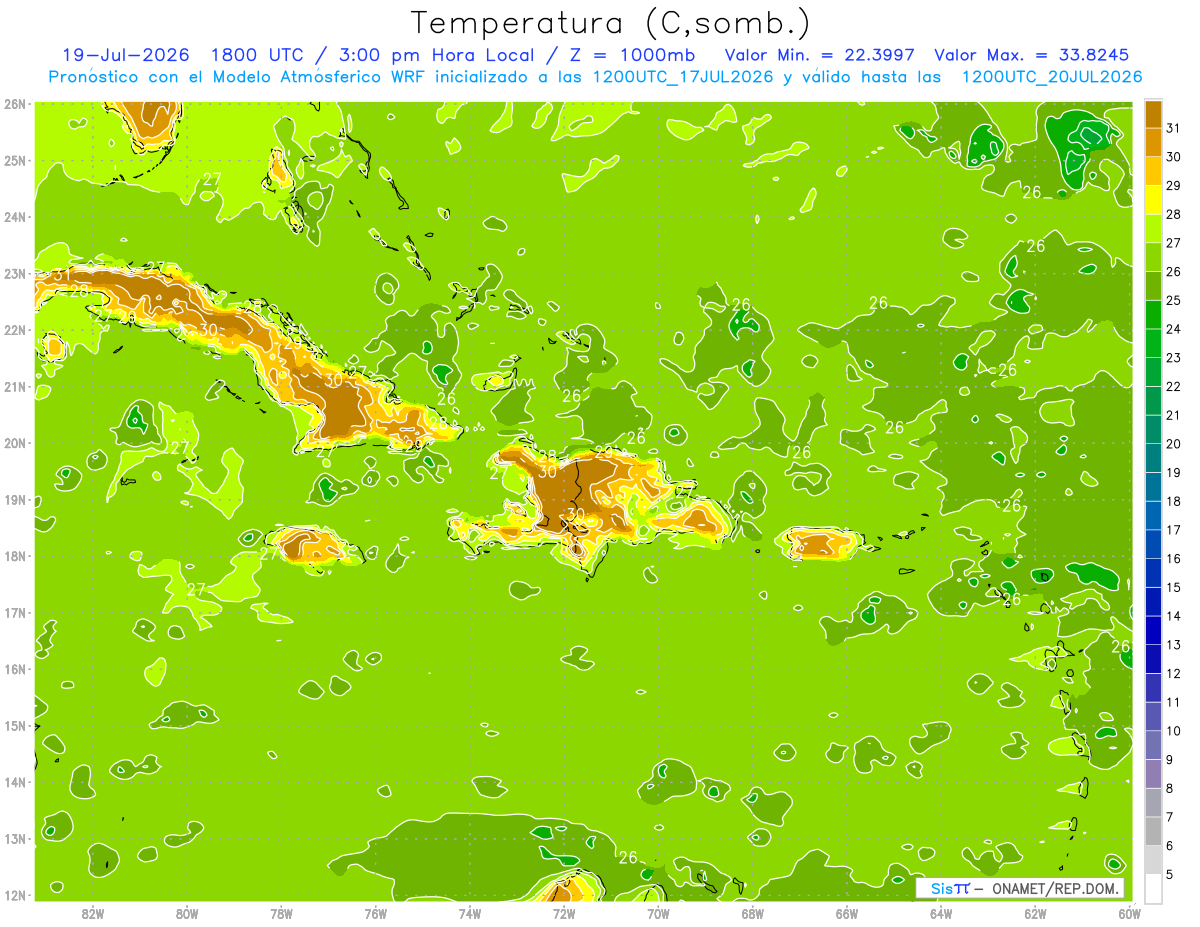The image size is (1200, 927).
Task: Click the legend value label 14
Action: [1173, 616]
